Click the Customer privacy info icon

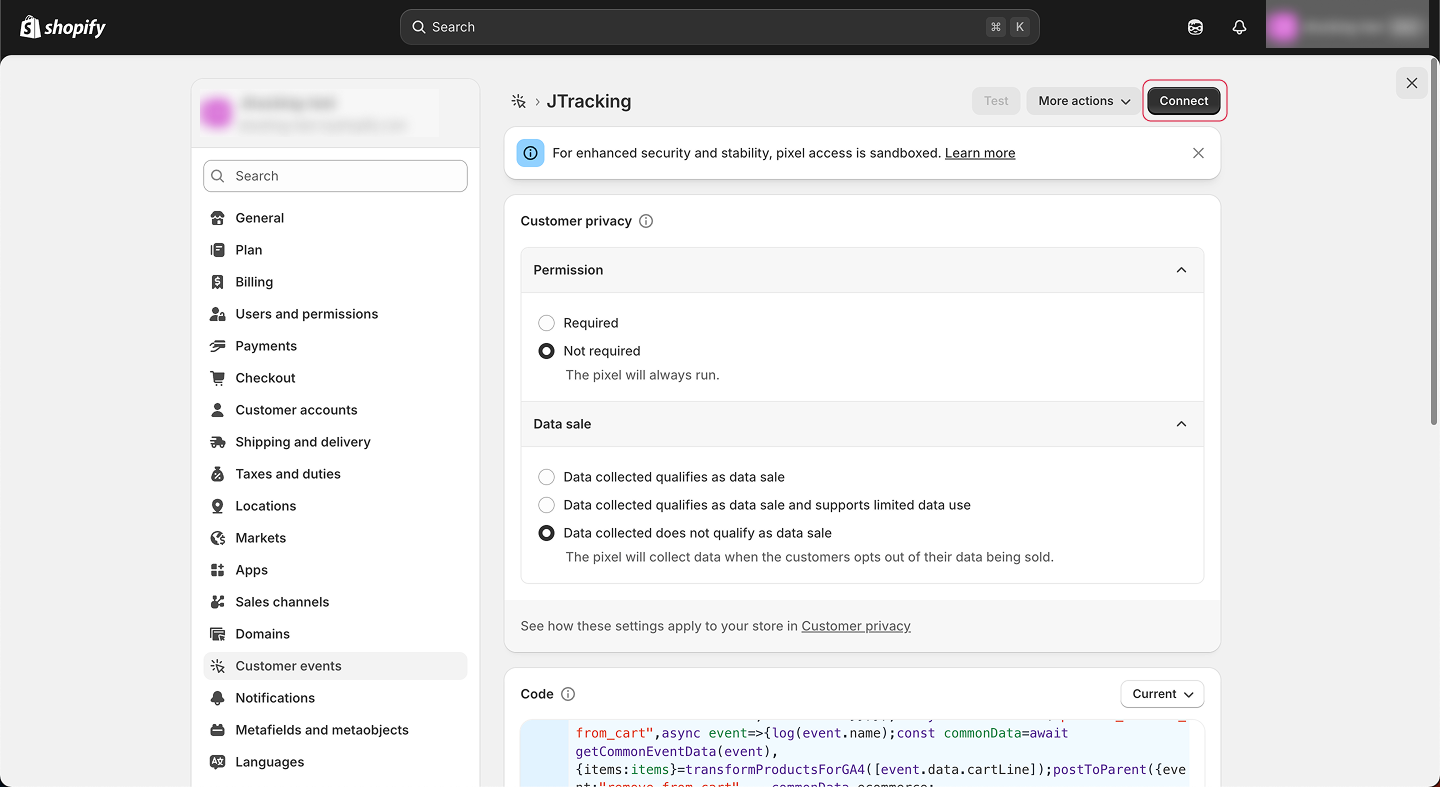click(x=646, y=221)
